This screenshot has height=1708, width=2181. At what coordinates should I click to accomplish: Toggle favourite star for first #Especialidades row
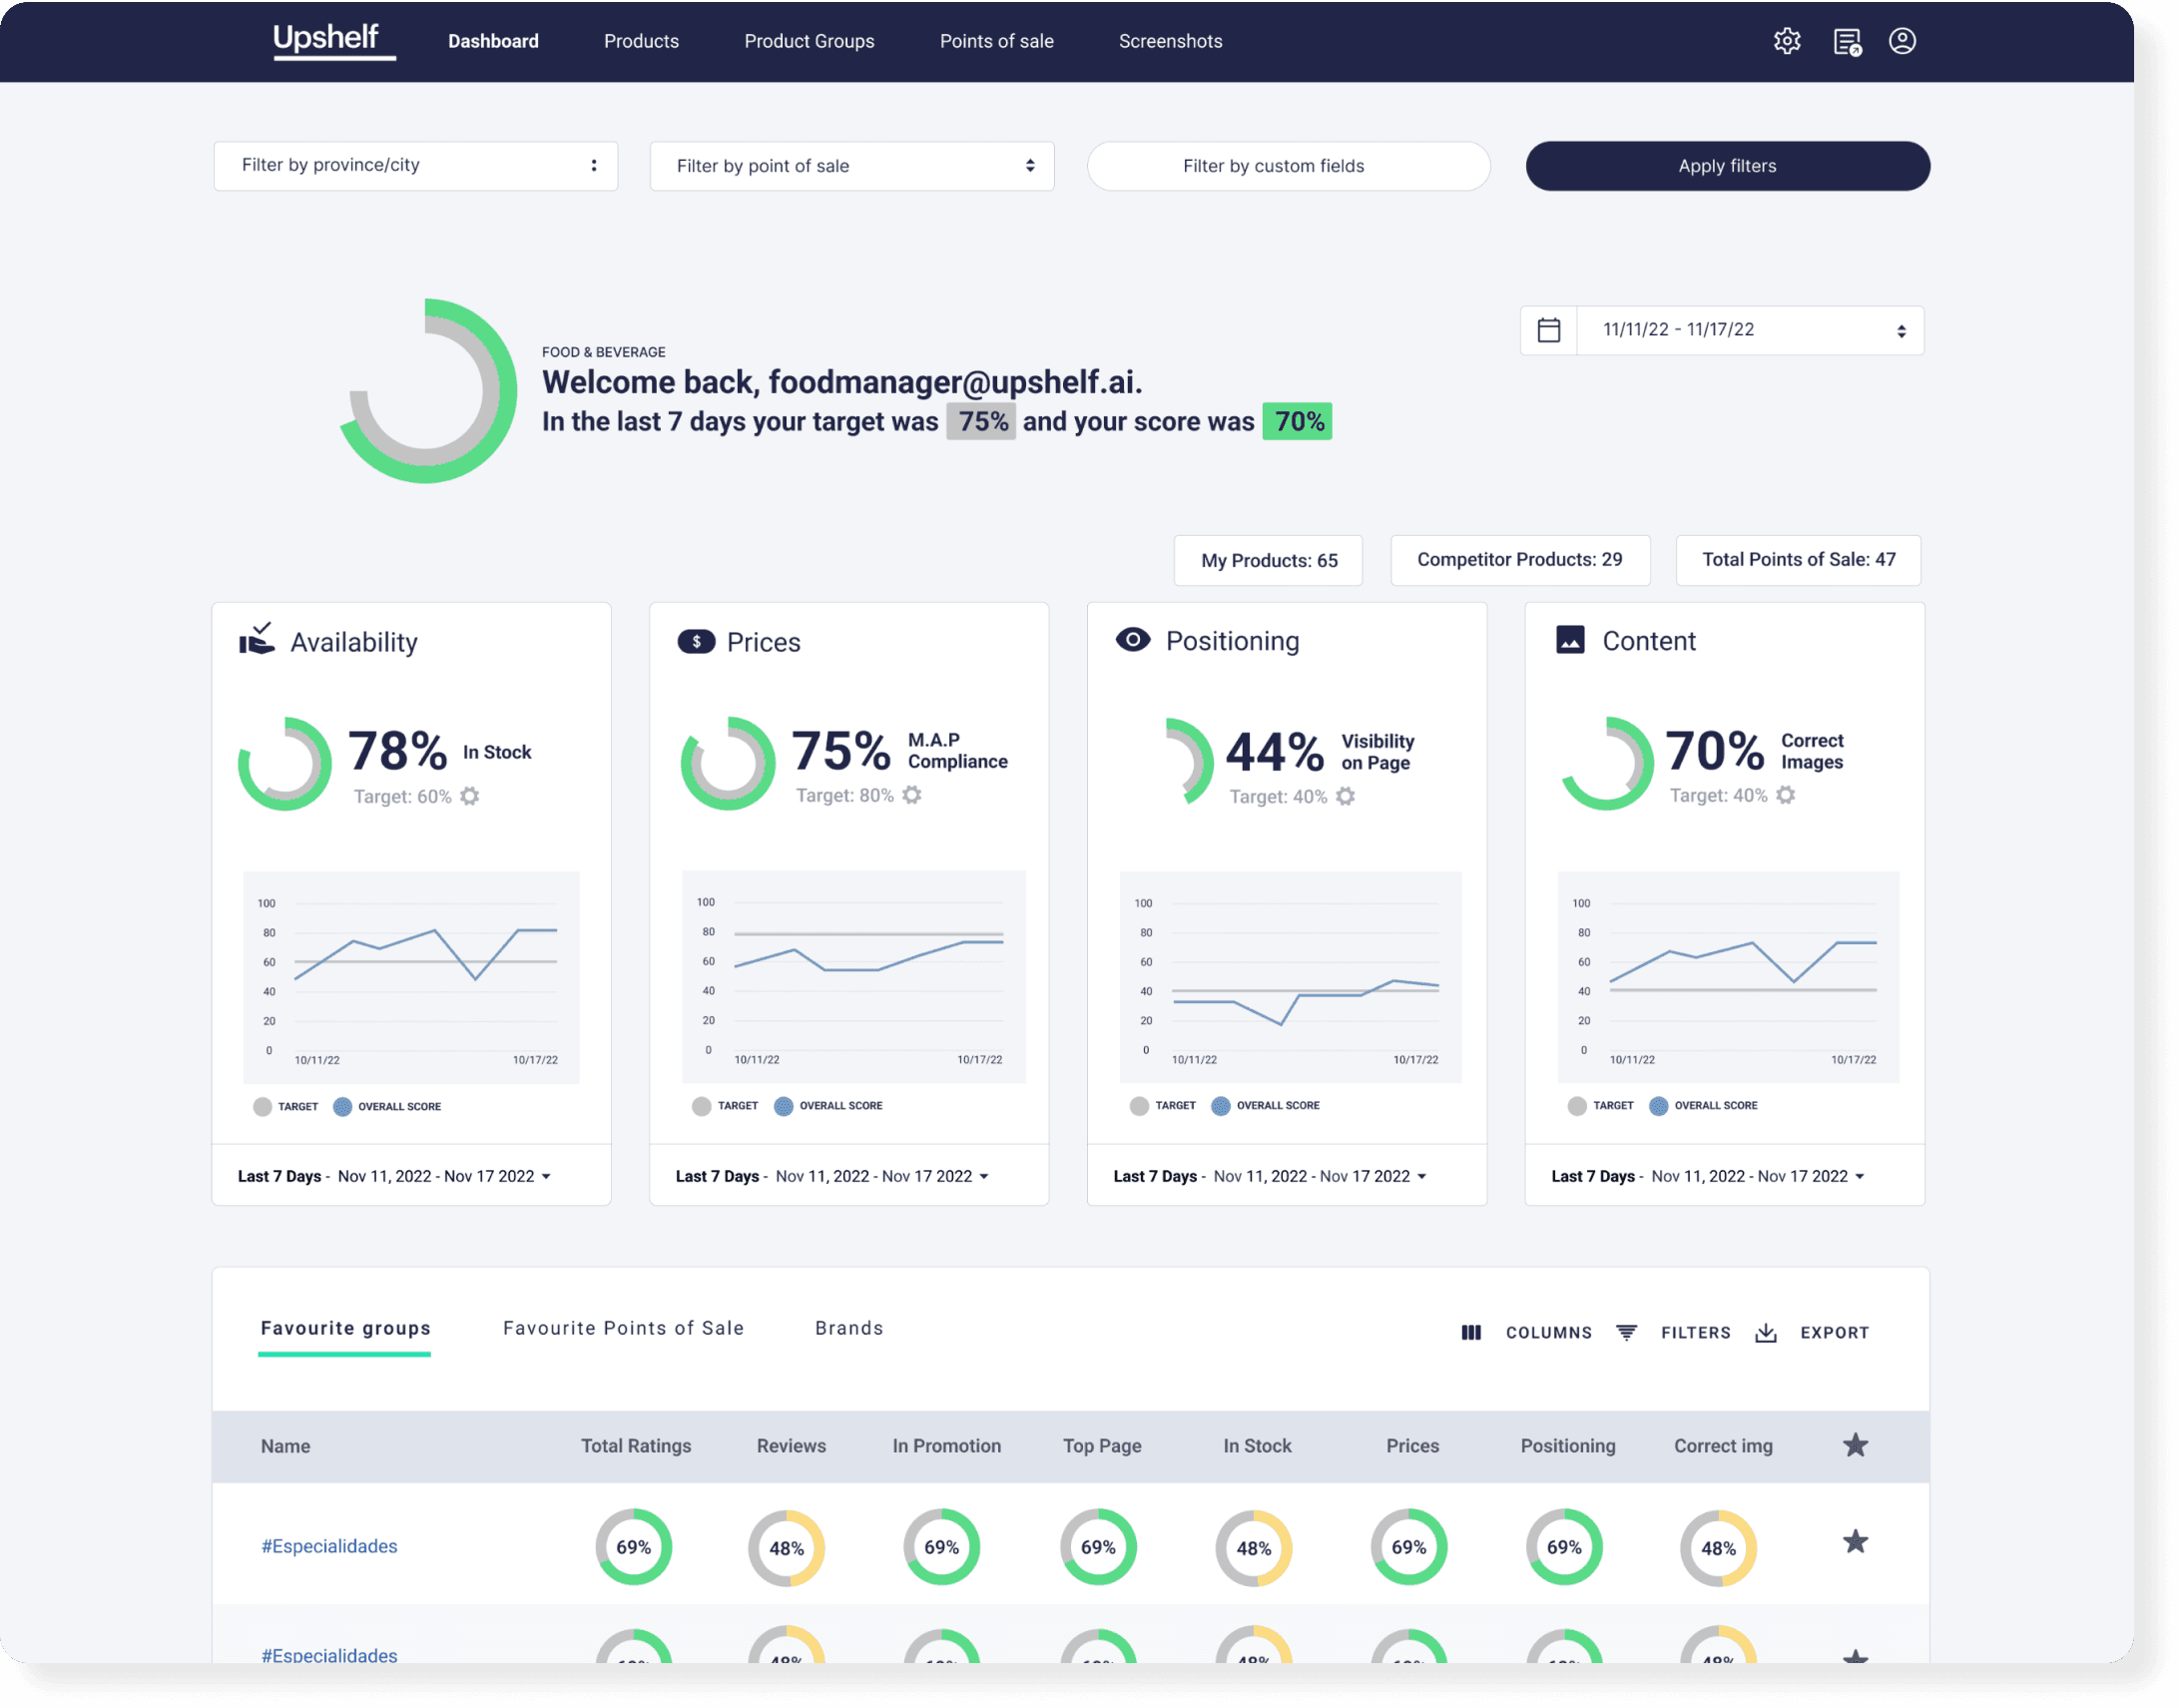(x=1854, y=1541)
